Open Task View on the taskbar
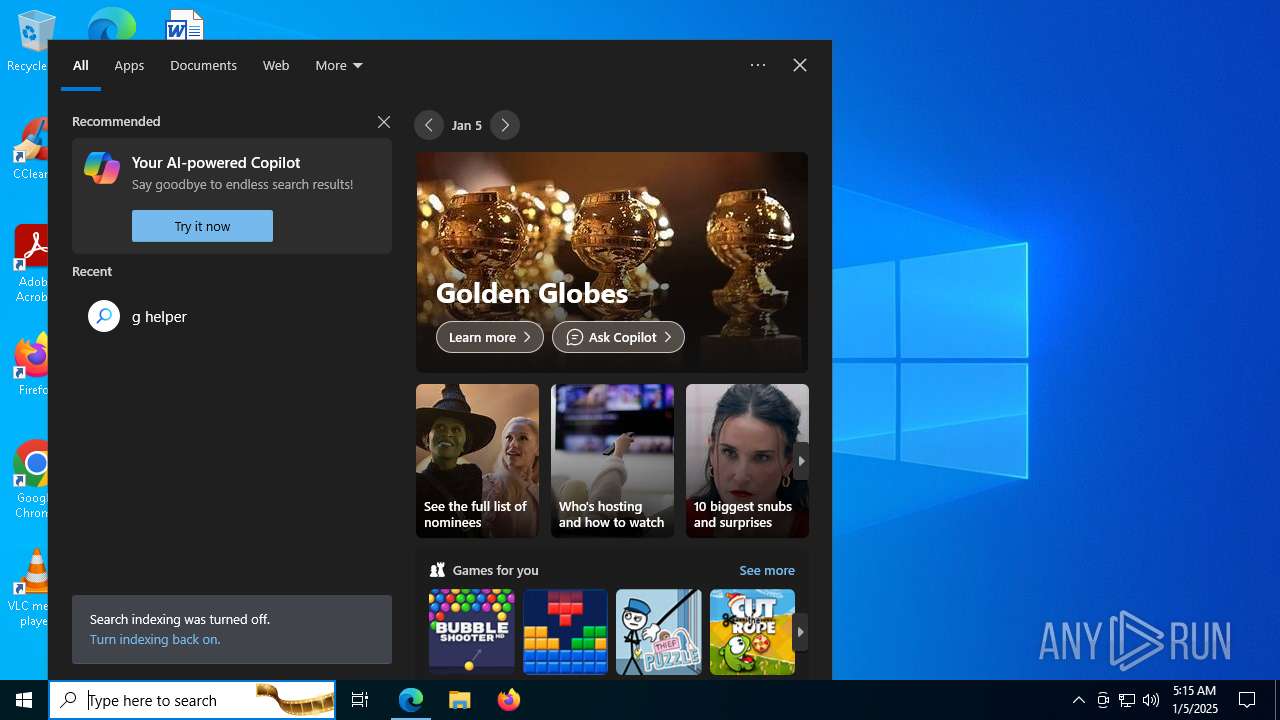Image resolution: width=1280 pixels, height=720 pixels. click(360, 700)
